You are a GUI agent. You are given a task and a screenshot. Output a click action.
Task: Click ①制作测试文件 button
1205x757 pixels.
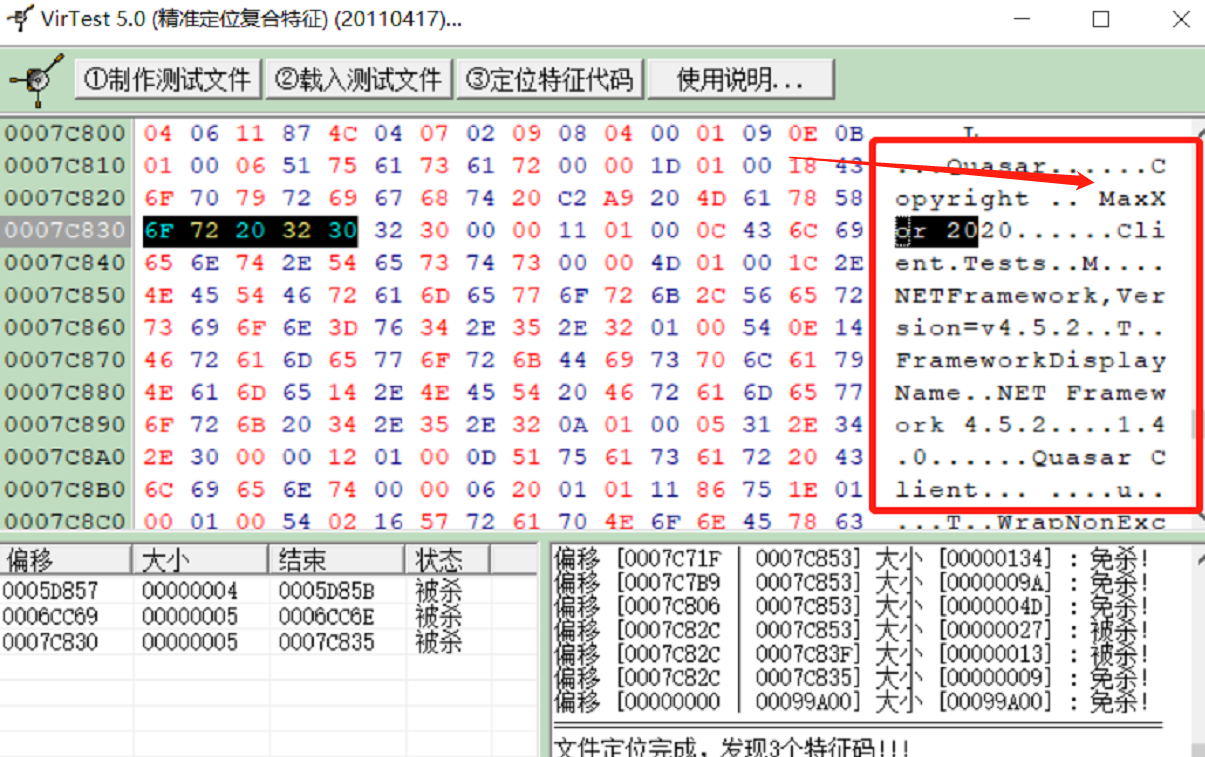168,79
